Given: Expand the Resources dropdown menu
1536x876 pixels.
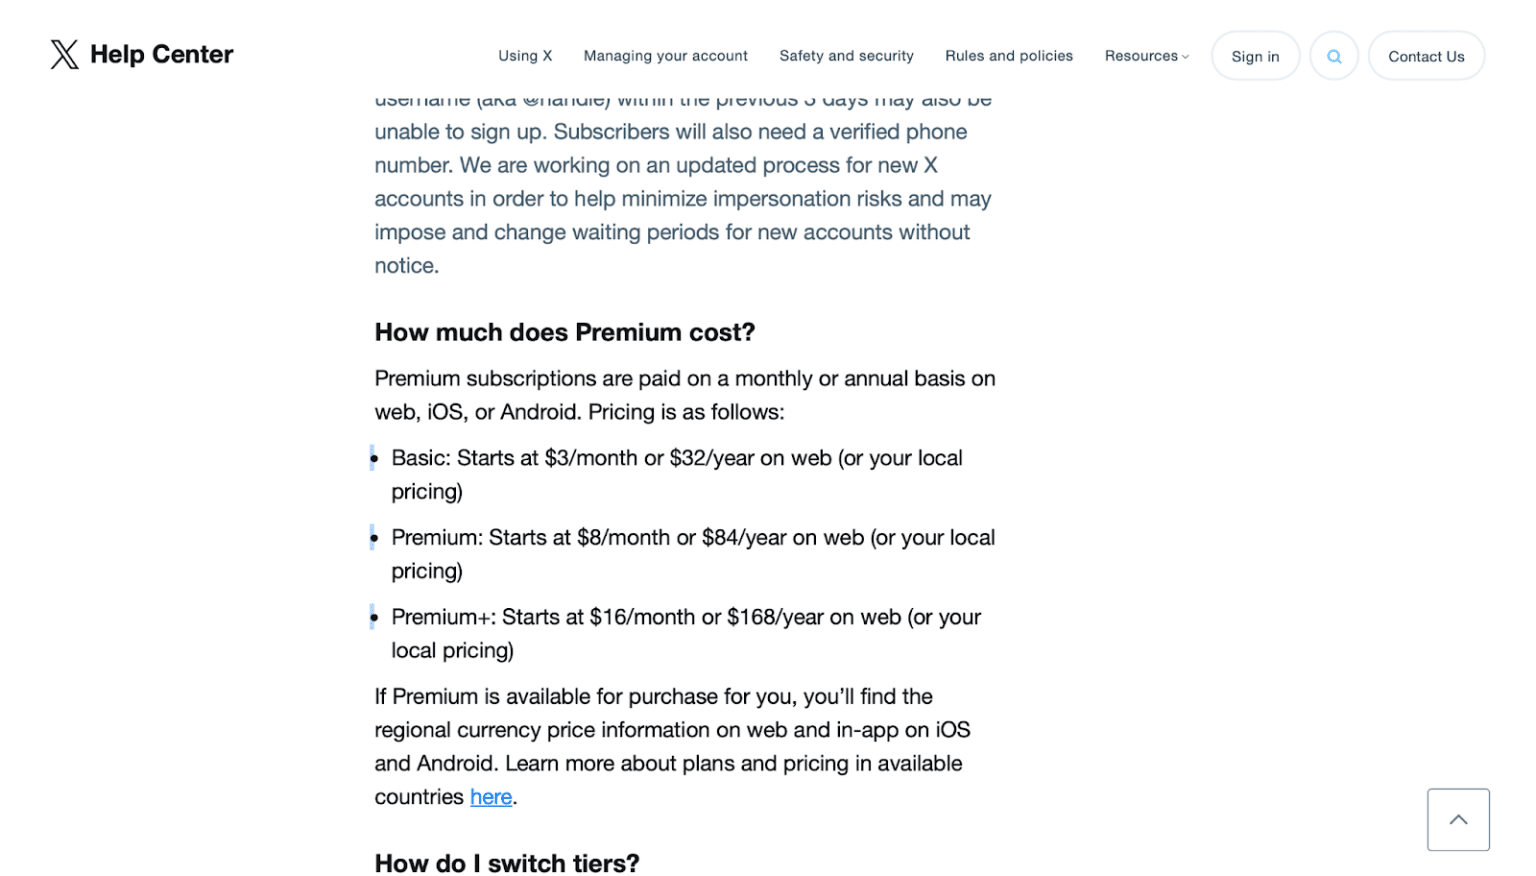Looking at the screenshot, I should [x=1146, y=56].
